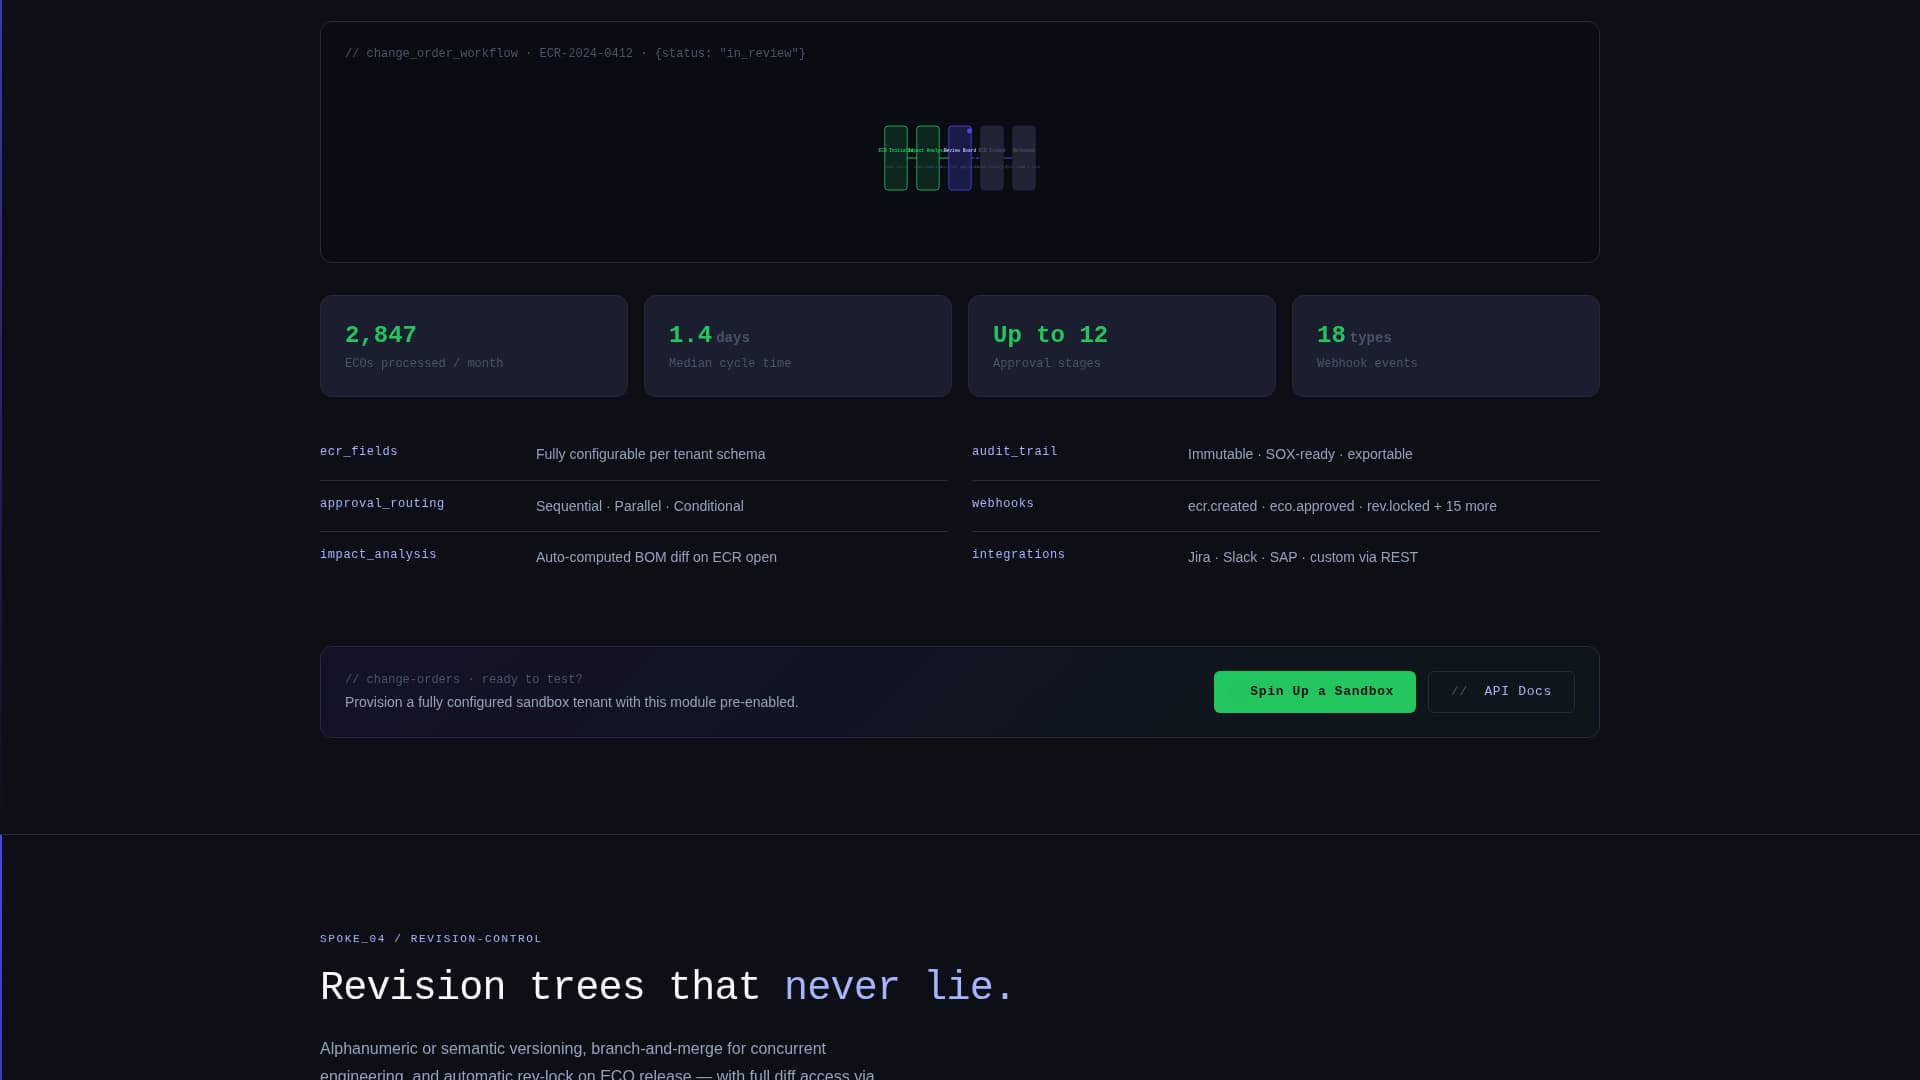Click the 2,847 ECOs processed stat card
The height and width of the screenshot is (1080, 1920).
click(x=473, y=346)
